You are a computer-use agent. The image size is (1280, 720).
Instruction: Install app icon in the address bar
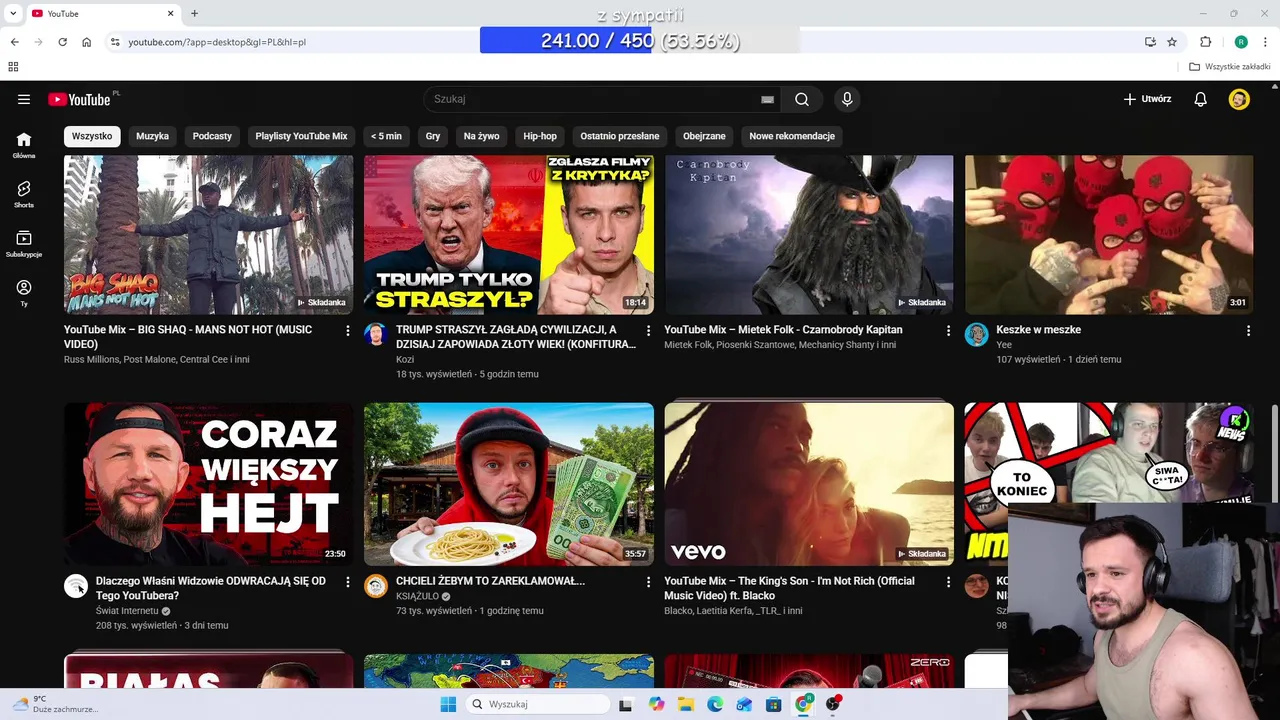coord(1150,42)
